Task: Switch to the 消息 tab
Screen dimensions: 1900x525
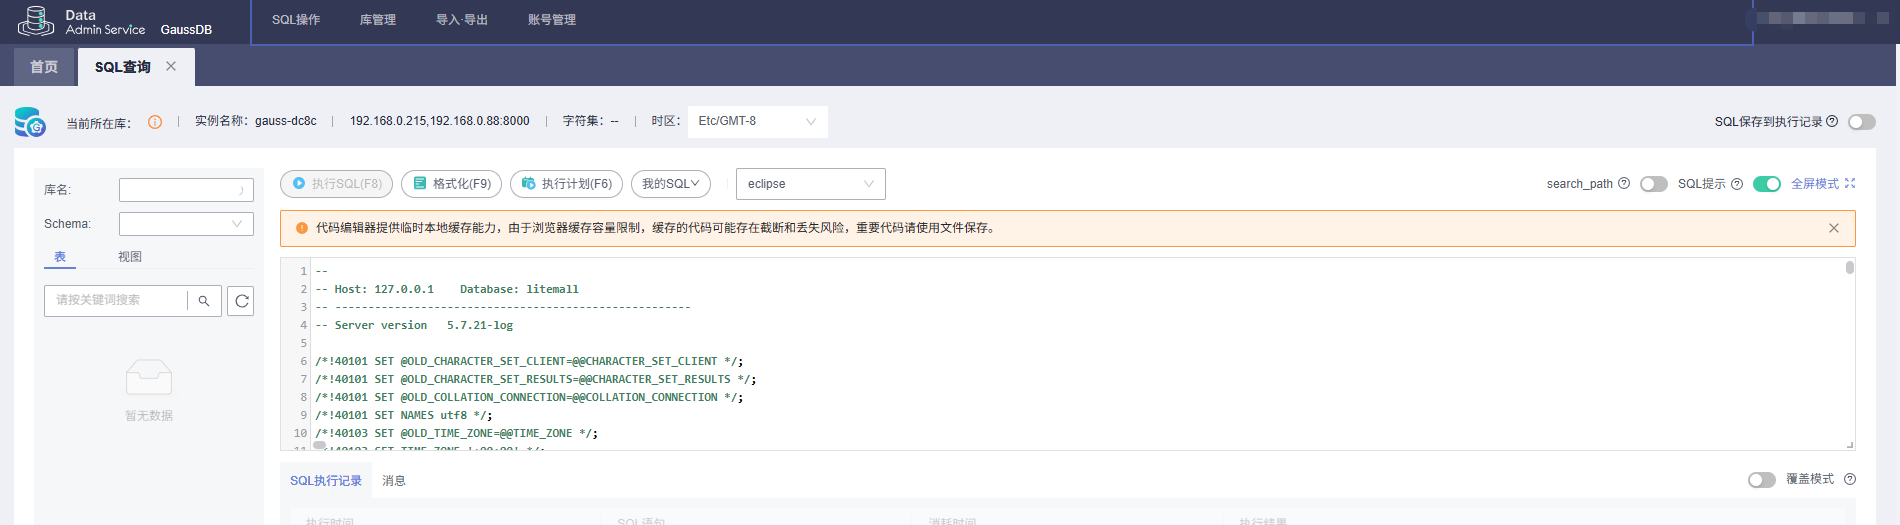Action: (394, 481)
